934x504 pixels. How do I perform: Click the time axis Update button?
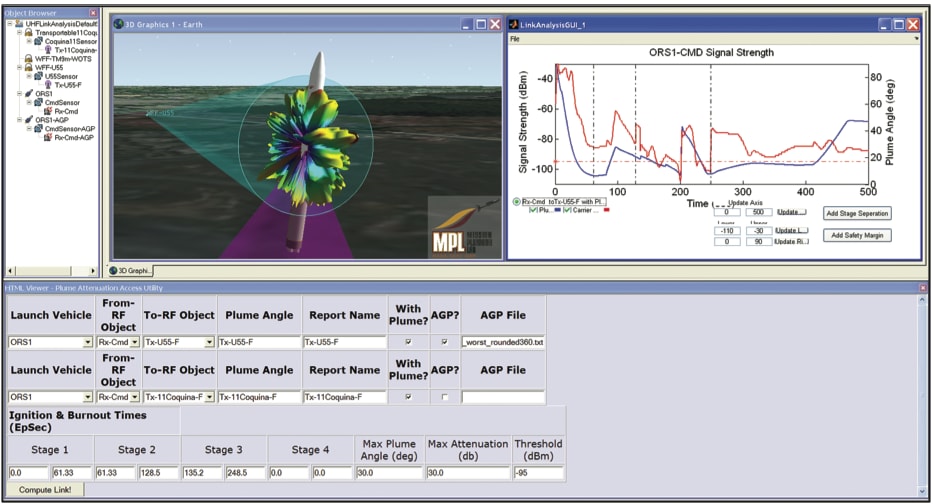pyautogui.click(x=792, y=212)
